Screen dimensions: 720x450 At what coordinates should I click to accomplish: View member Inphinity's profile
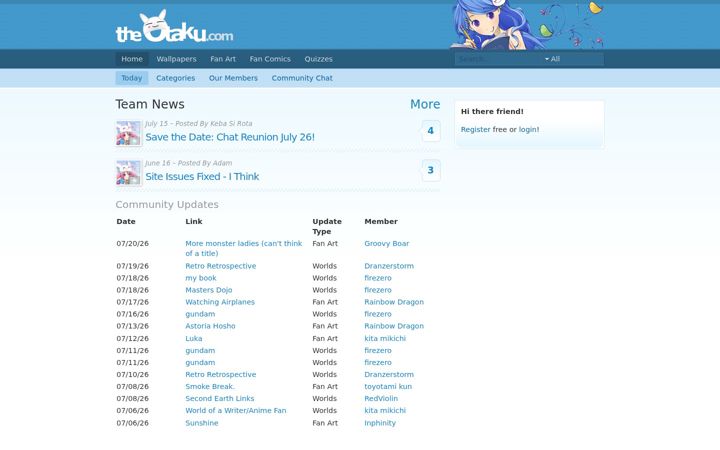pyautogui.click(x=380, y=423)
